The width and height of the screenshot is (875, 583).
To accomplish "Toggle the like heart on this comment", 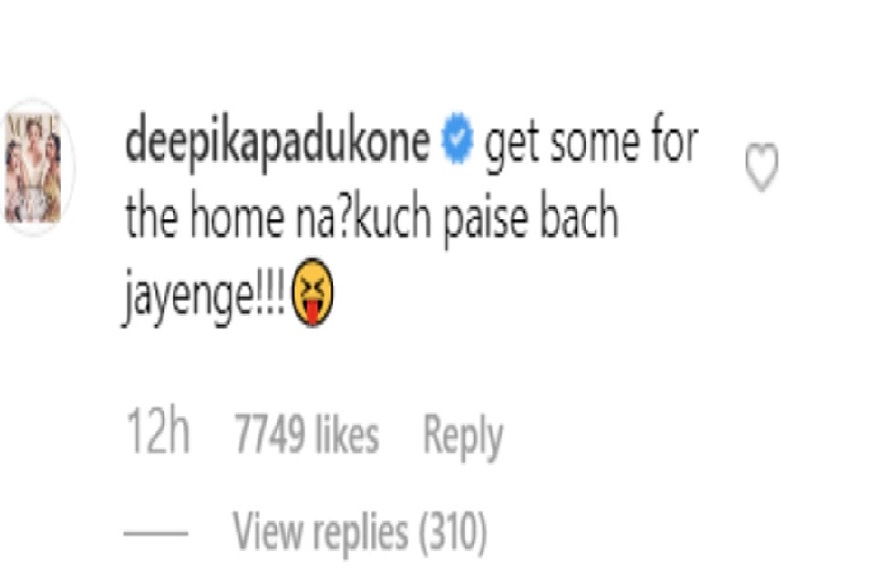I will (762, 167).
